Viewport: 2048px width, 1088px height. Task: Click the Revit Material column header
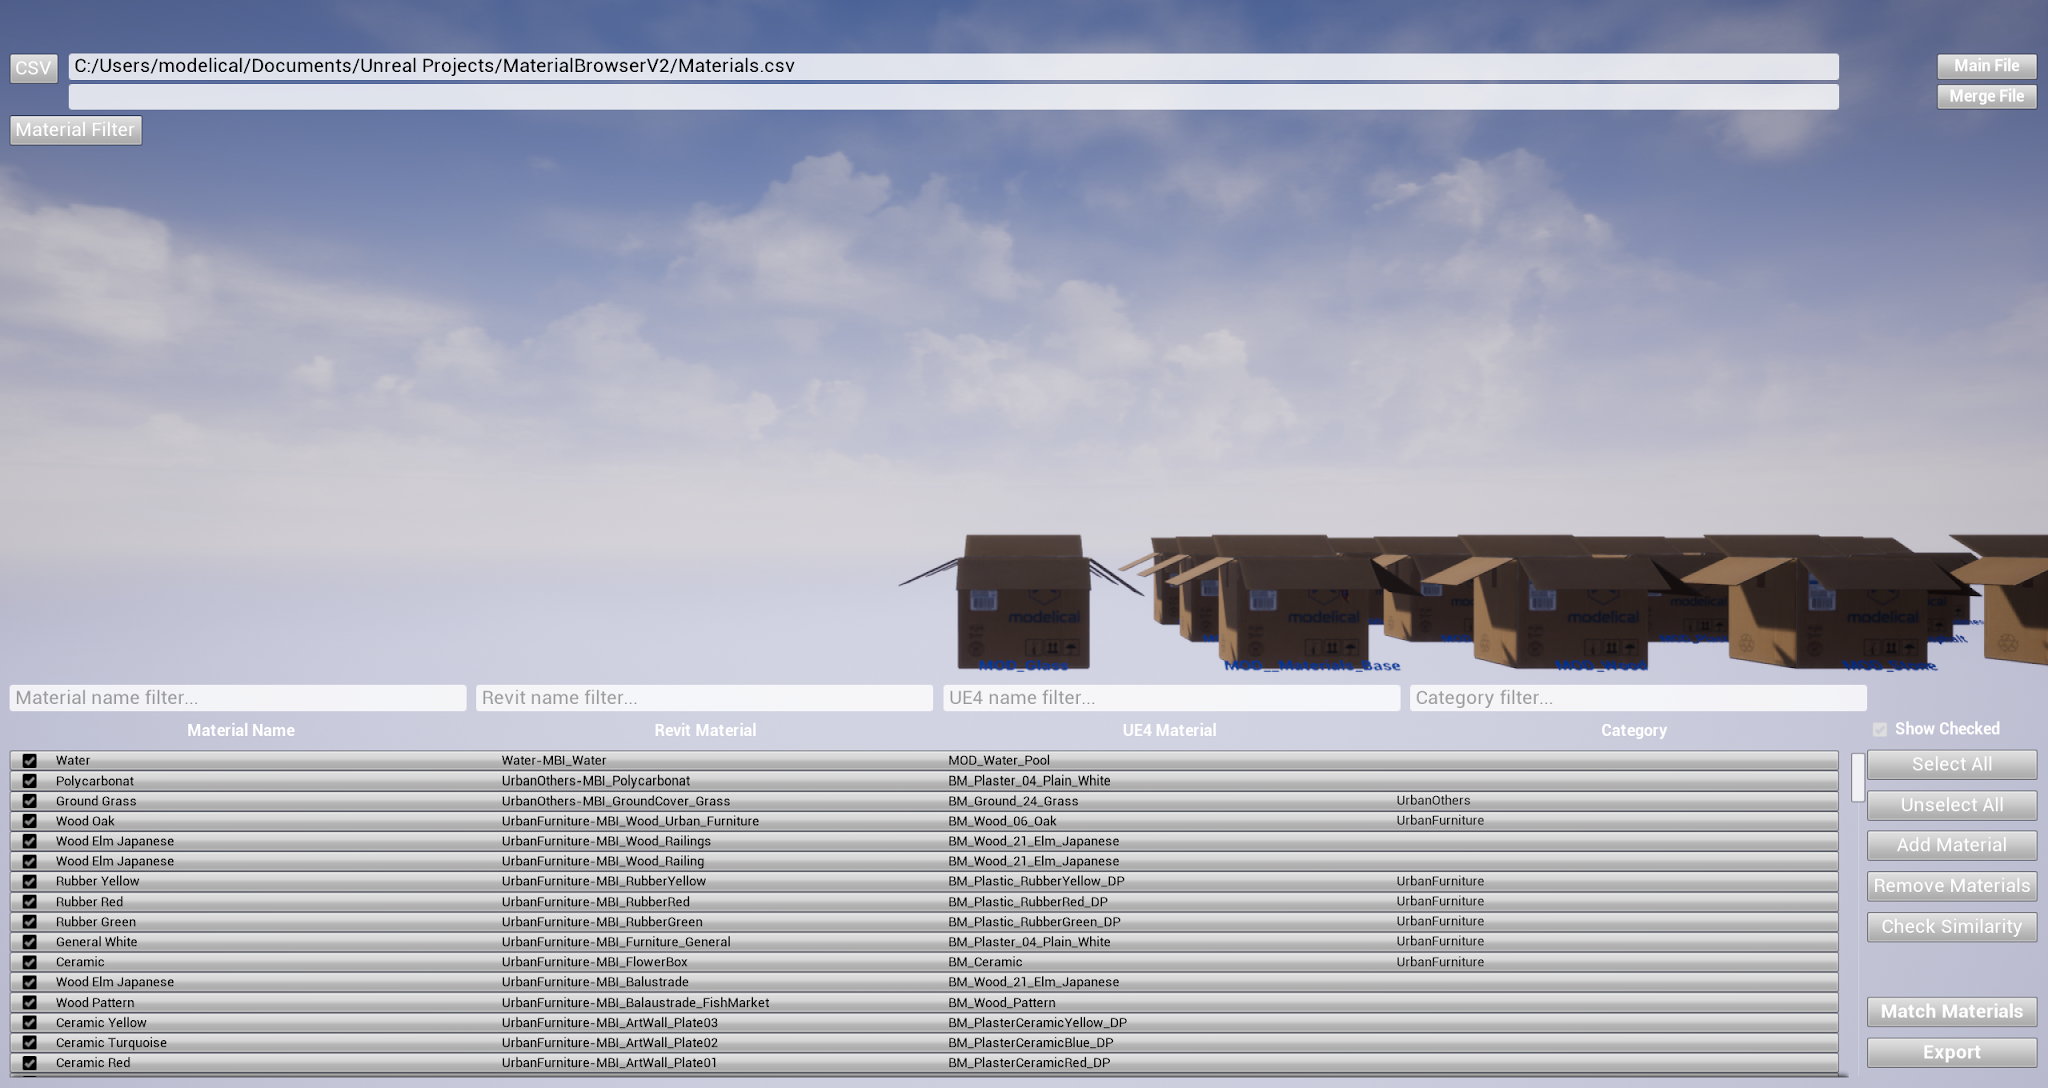[705, 731]
